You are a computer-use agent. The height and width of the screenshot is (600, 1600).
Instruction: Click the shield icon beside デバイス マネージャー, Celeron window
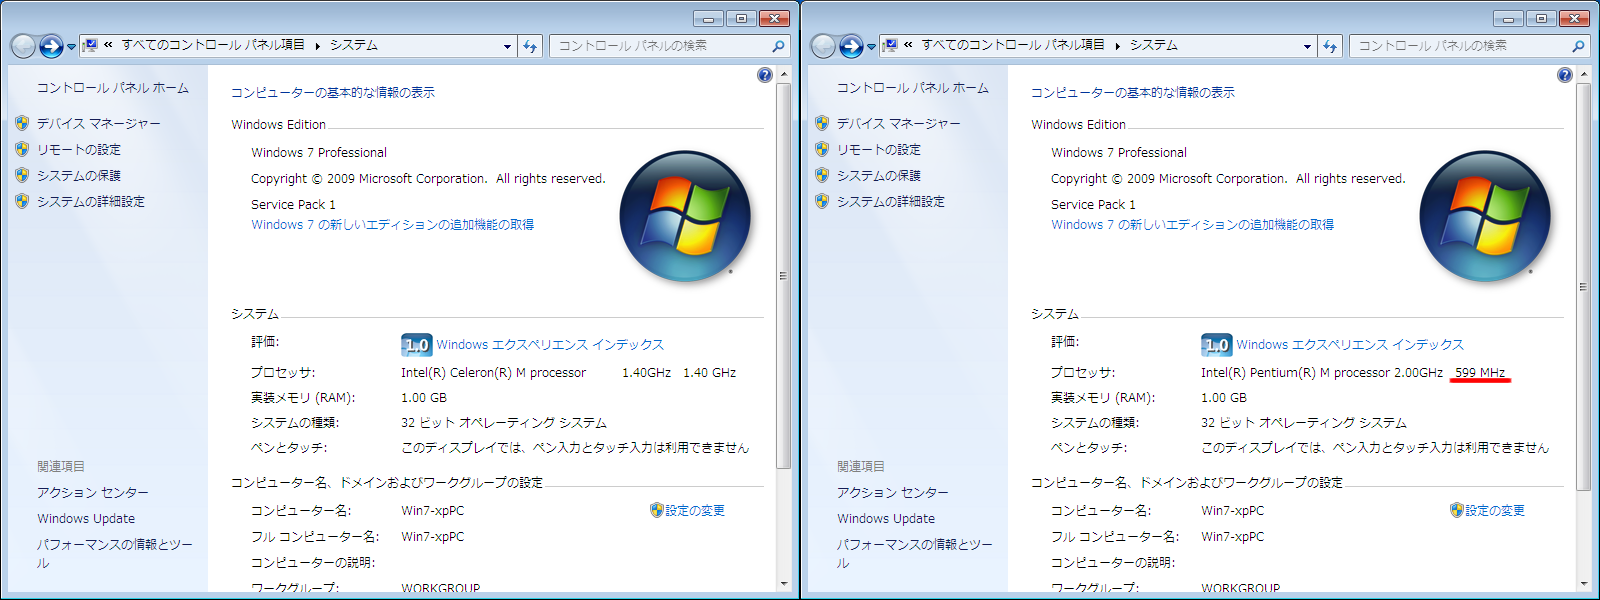[22, 123]
